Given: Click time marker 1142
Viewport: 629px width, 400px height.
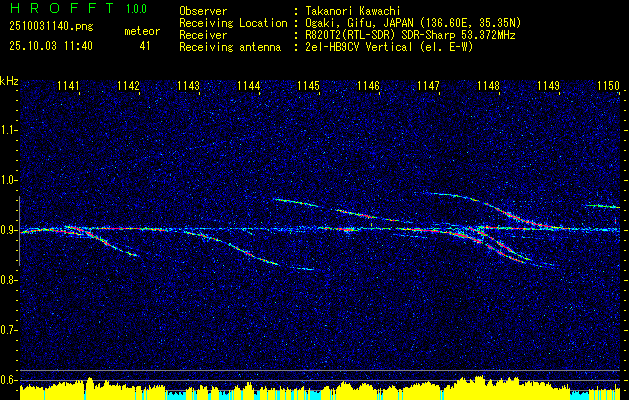Looking at the screenshot, I should [x=128, y=86].
